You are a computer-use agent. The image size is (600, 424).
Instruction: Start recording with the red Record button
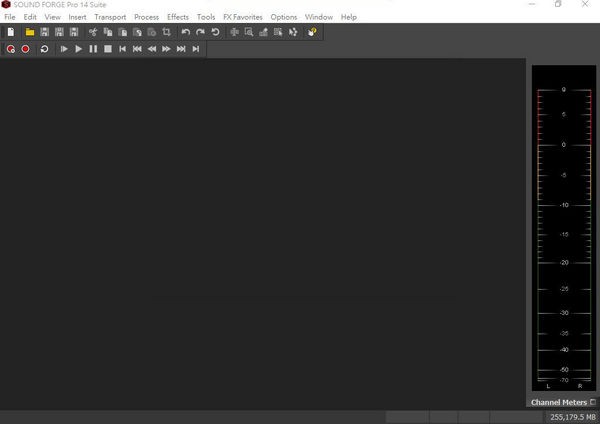(x=25, y=49)
